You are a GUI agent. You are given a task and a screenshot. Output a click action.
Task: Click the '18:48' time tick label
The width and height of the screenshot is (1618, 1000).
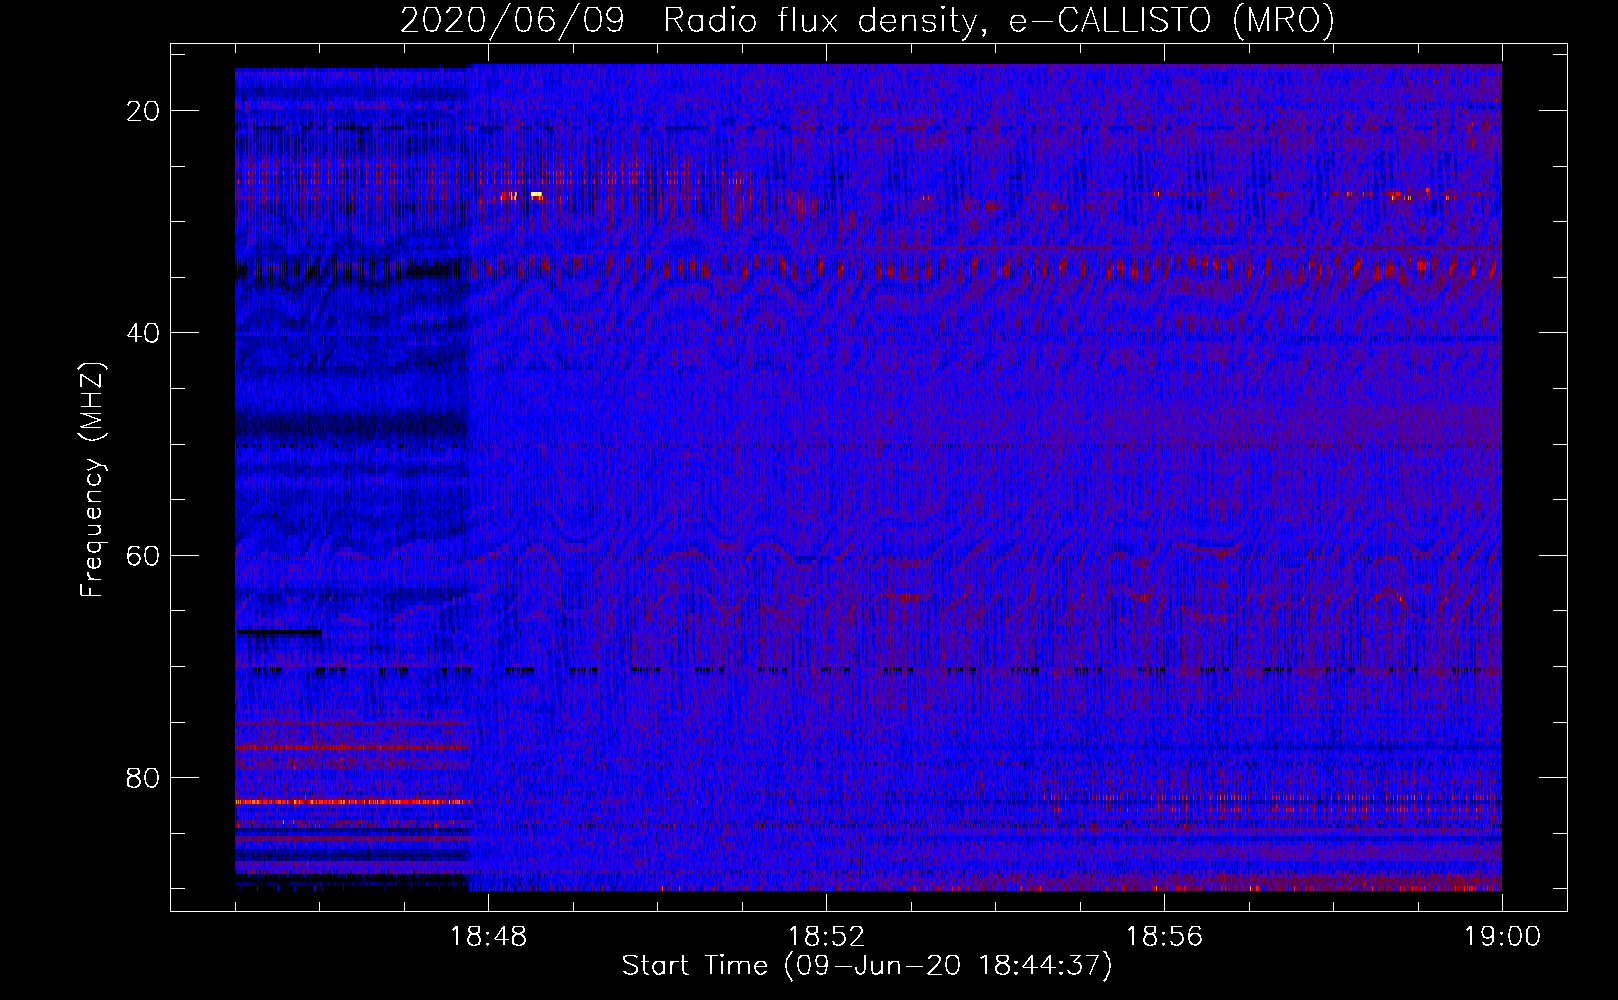488,937
